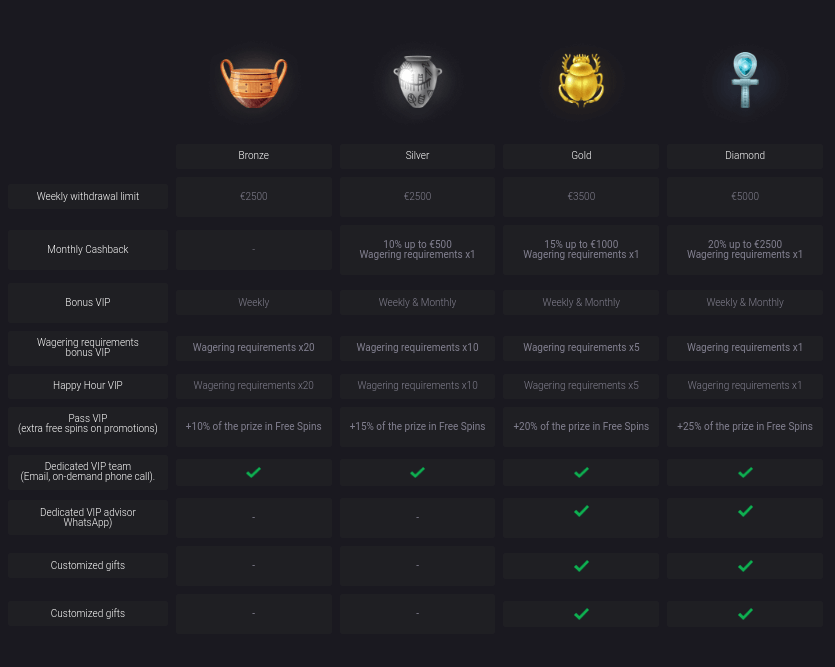Click Diamond checkmark in Dedicated VIP team row
Screen dimensions: 835x667
745,472
